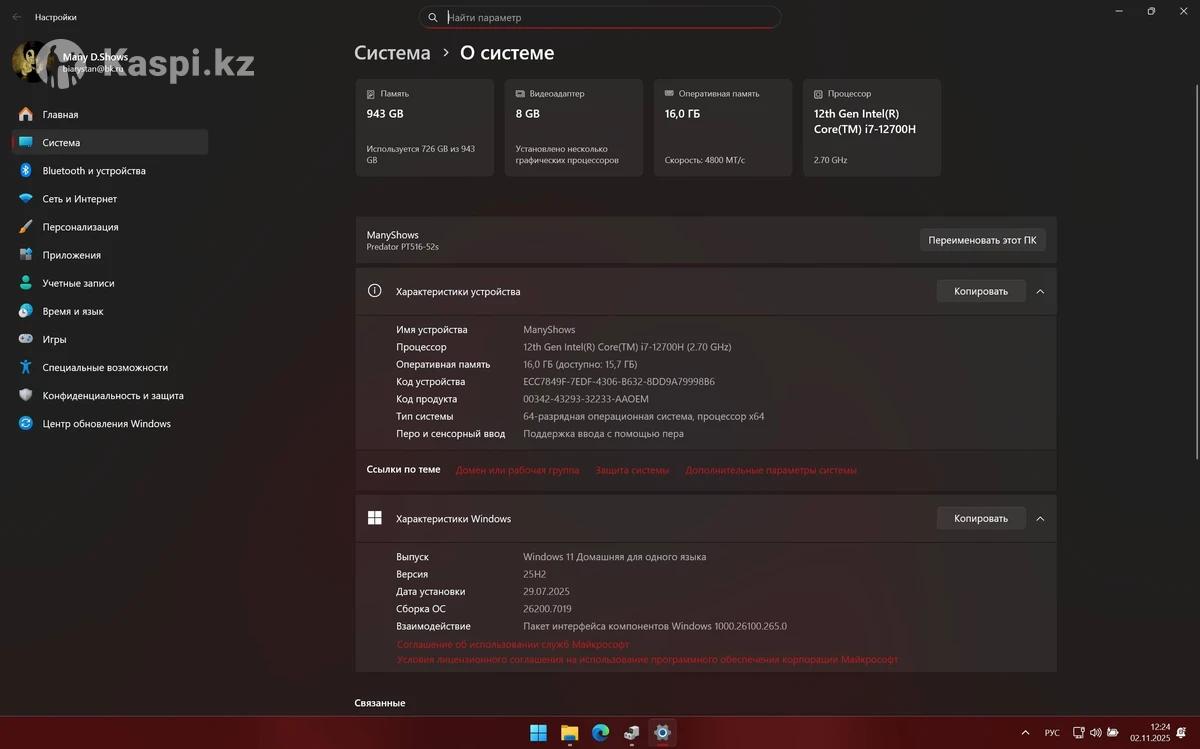
Task: Click the Найти параметр search field
Action: (x=610, y=18)
